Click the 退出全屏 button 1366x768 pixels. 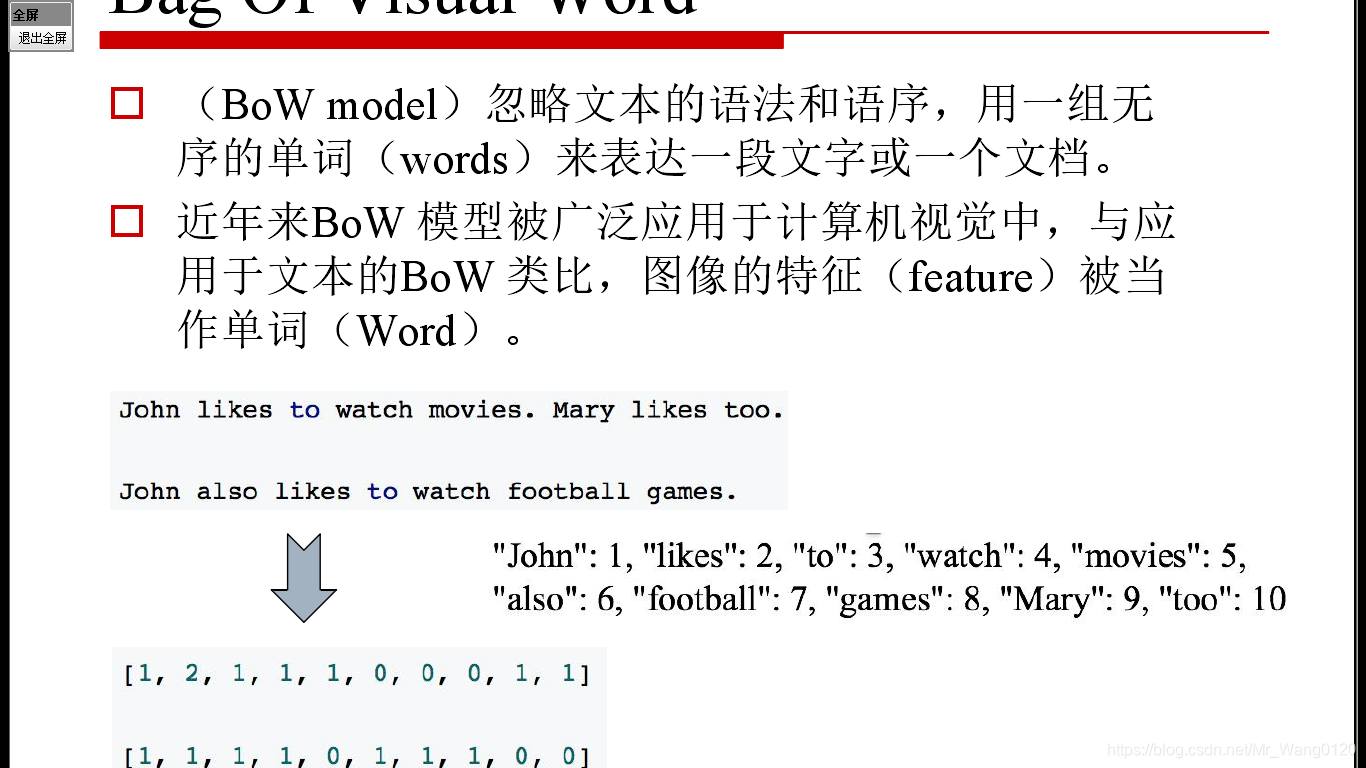[42, 38]
